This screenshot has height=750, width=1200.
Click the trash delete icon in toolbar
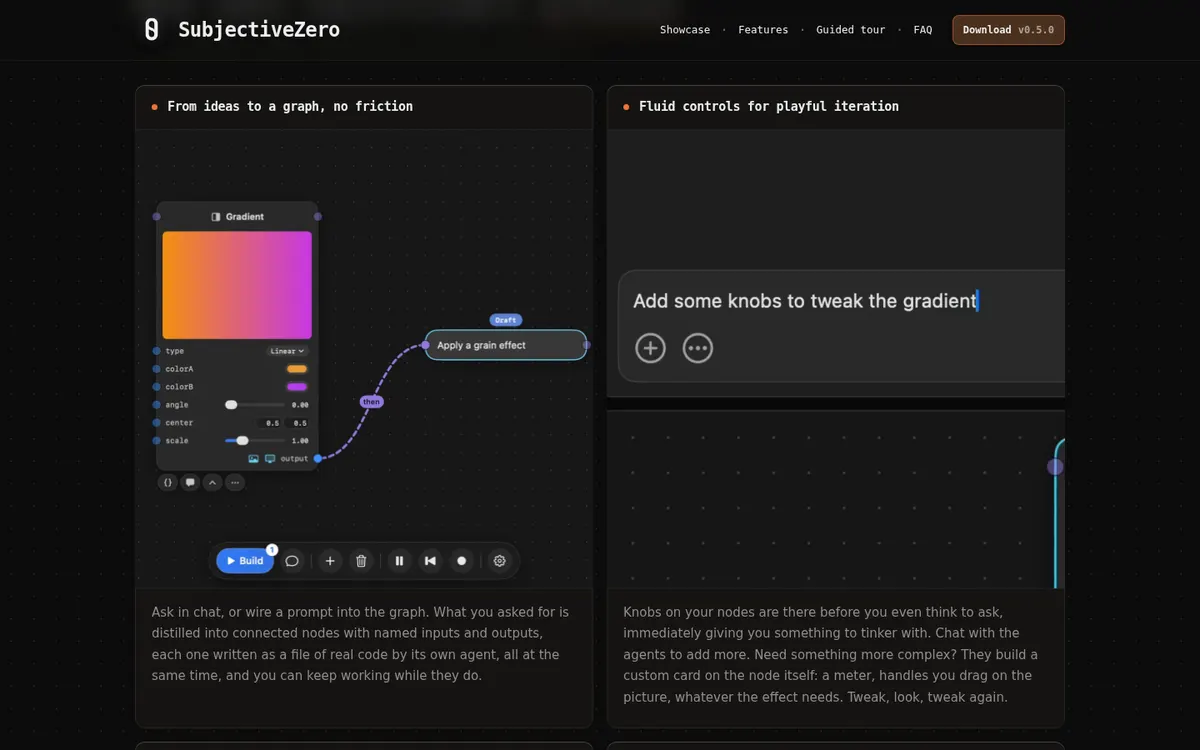[361, 561]
